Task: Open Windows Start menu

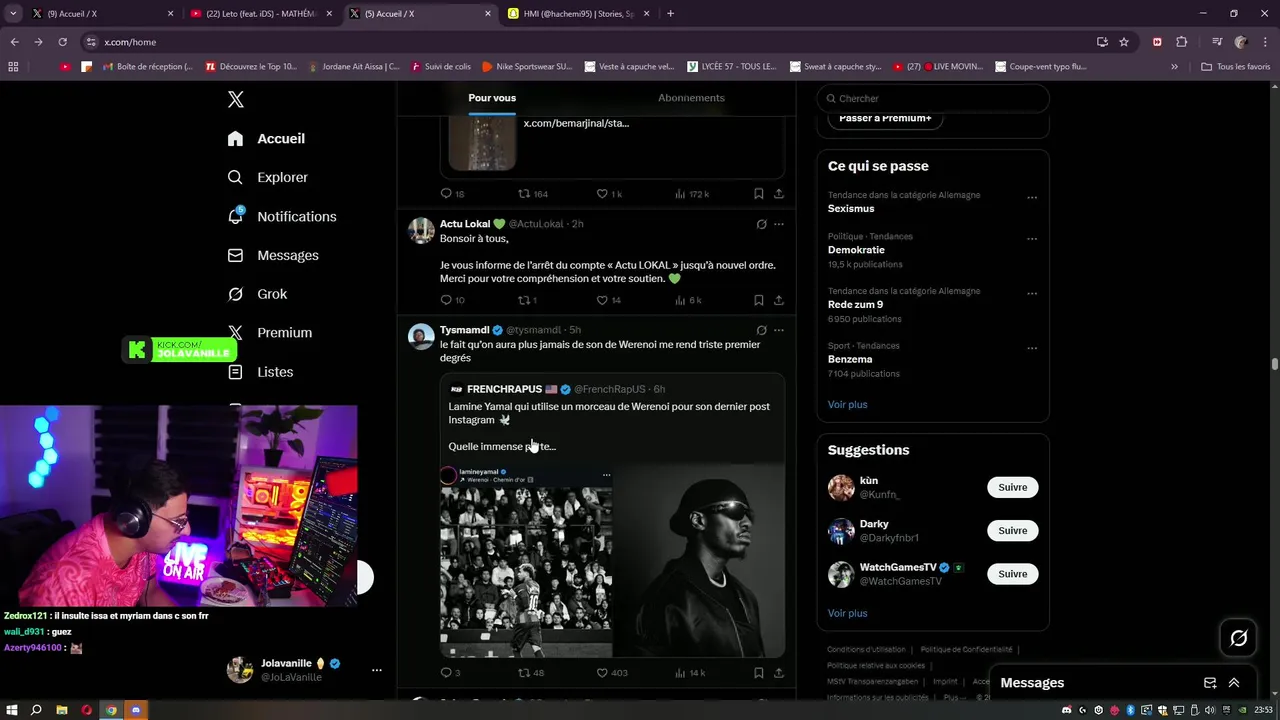Action: point(12,710)
